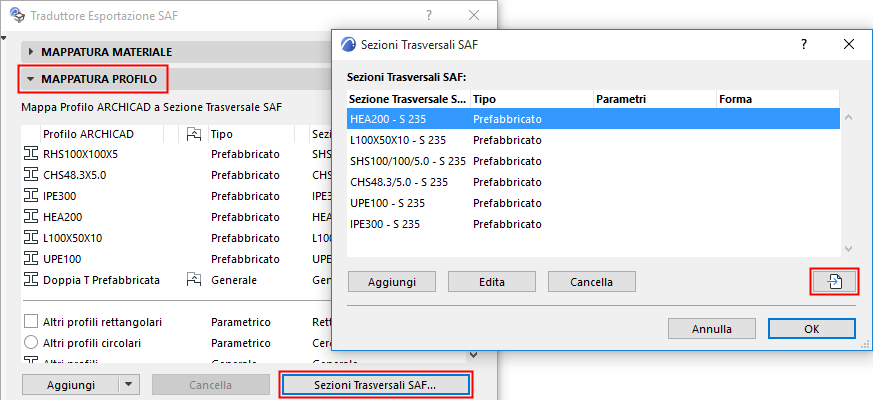Select Altri profili circolari row
Viewport: 873px width, 400px height.
tap(177, 343)
